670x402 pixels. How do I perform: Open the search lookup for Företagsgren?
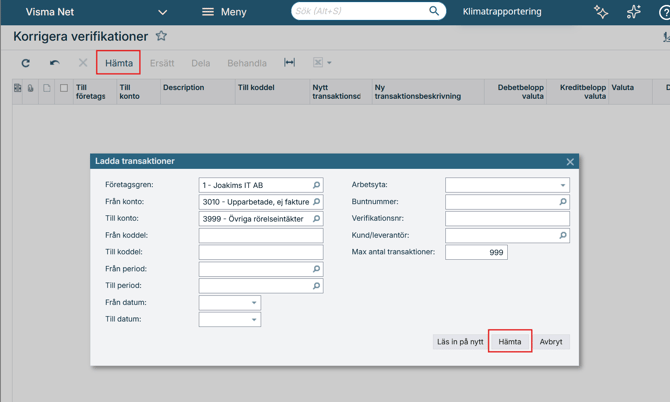tap(317, 185)
